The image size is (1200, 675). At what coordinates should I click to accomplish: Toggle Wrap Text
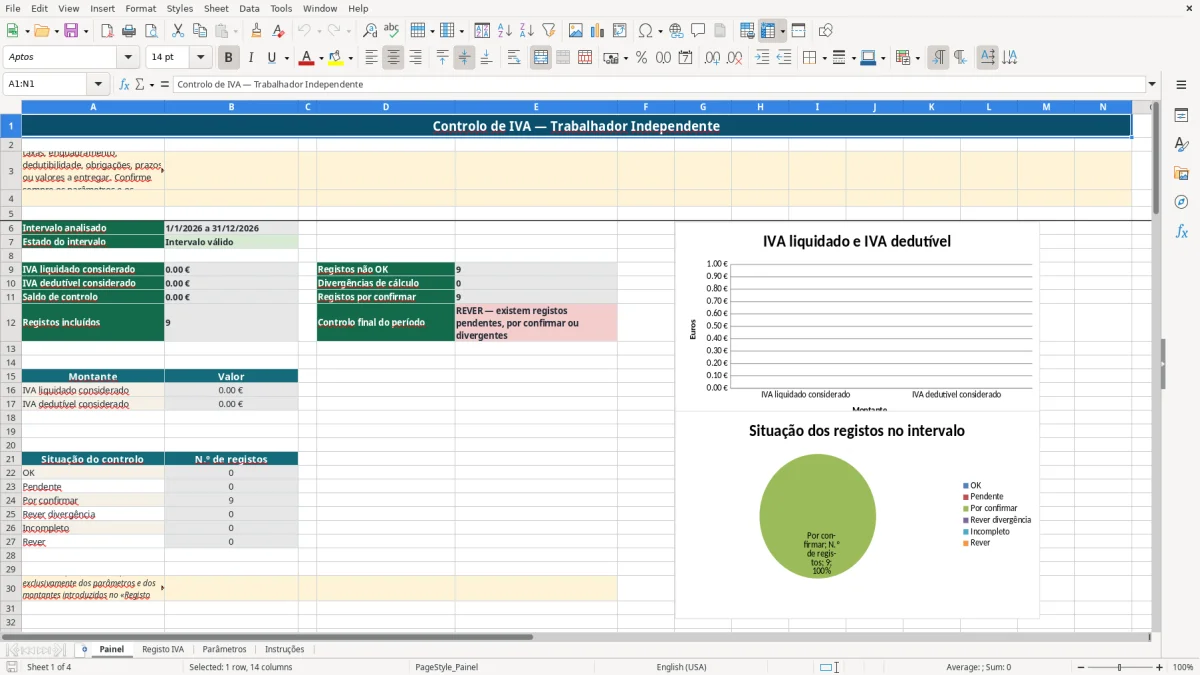coord(514,58)
